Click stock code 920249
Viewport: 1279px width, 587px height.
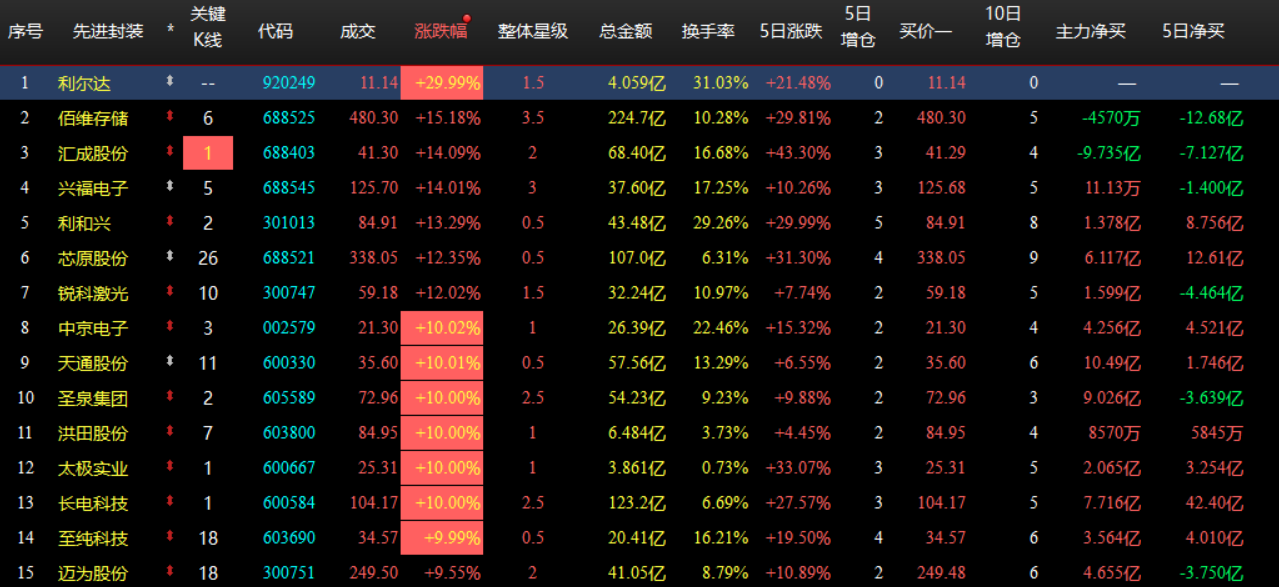pyautogui.click(x=289, y=83)
